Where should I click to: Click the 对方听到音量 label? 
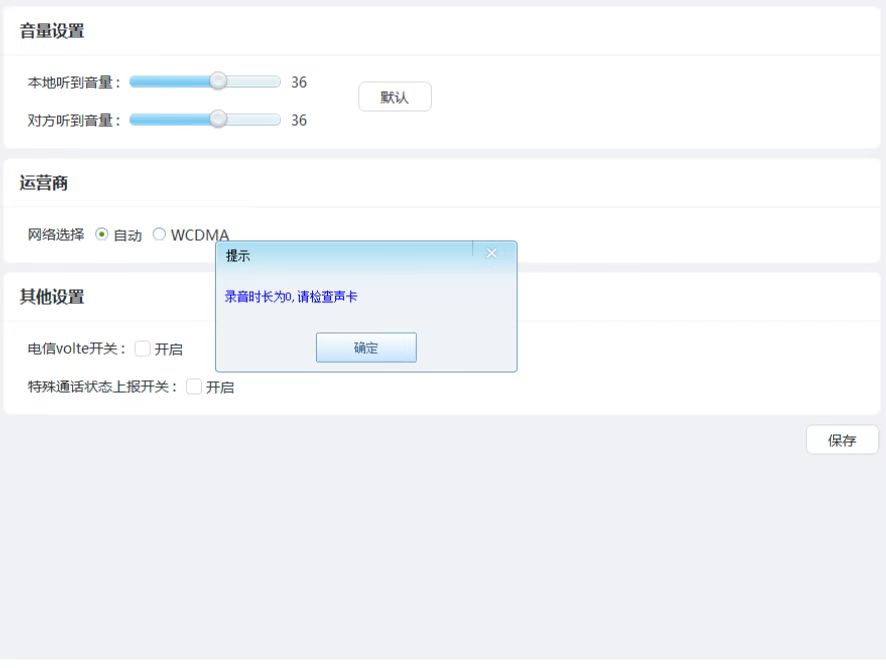[x=74, y=120]
